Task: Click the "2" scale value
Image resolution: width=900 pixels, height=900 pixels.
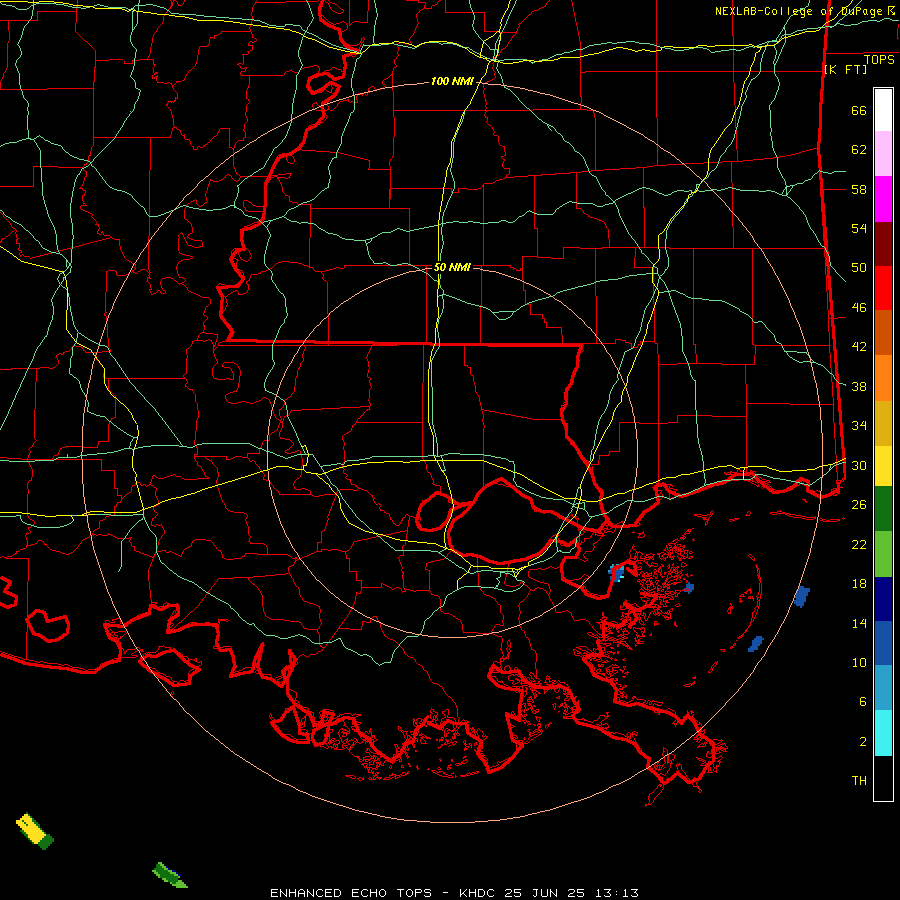Action: click(863, 742)
